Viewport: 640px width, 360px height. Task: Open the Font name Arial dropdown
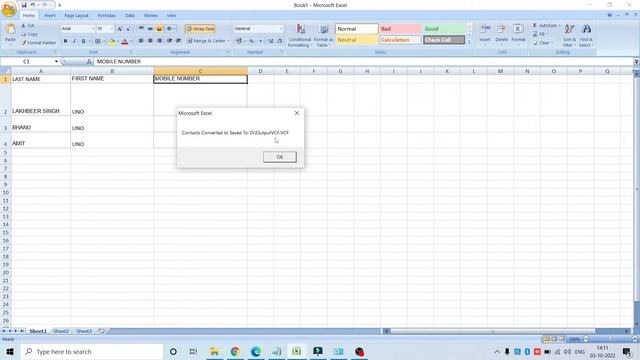coord(93,29)
